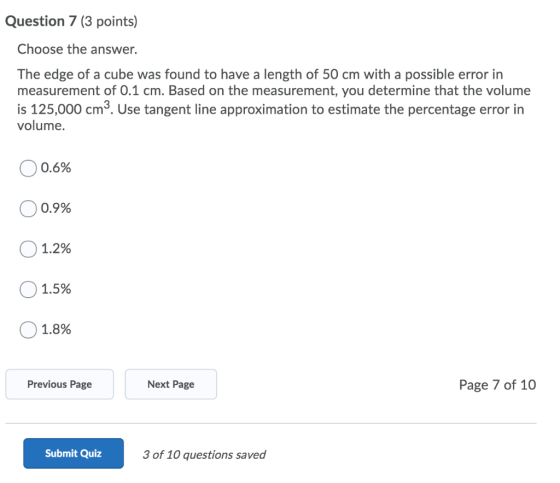Mark the 1.5% radio button
Viewport: 560px width, 483px height.
(x=28, y=289)
